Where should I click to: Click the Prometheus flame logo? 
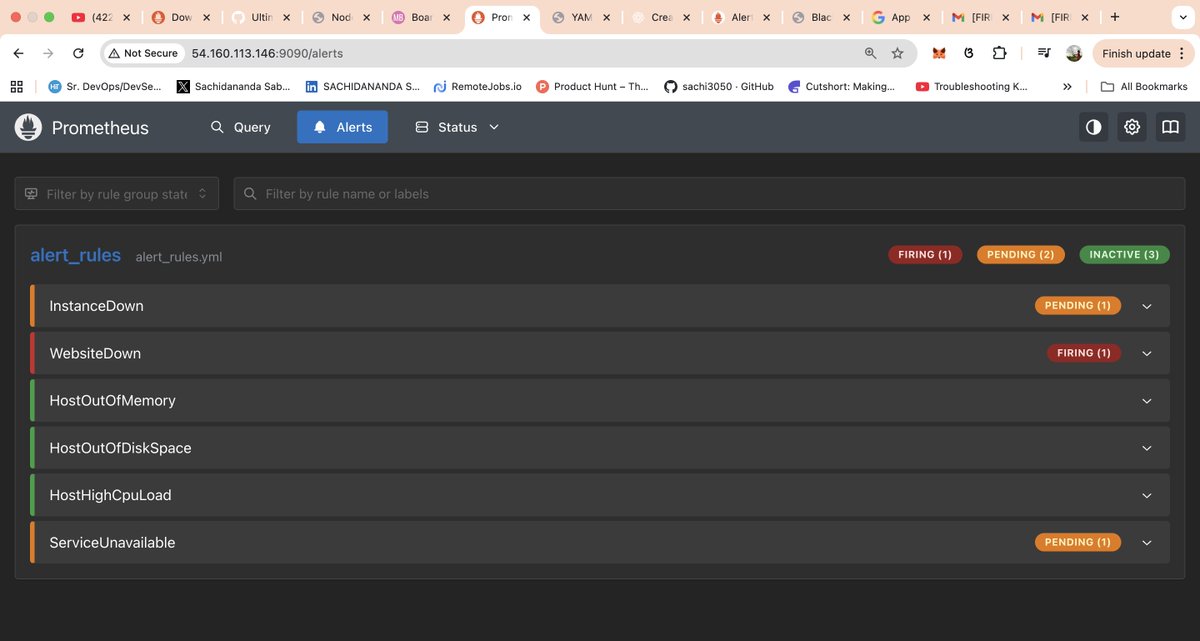28,127
